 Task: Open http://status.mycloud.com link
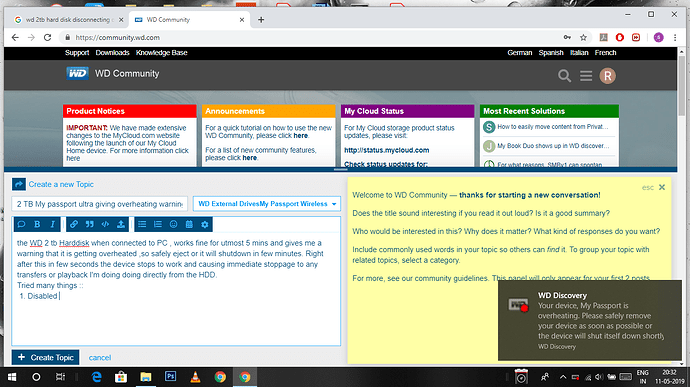click(386, 150)
